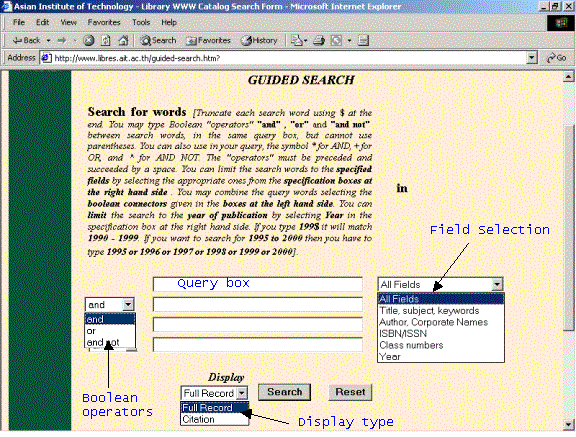Click the Refresh page icon
The height and width of the screenshot is (437, 576).
click(106, 40)
